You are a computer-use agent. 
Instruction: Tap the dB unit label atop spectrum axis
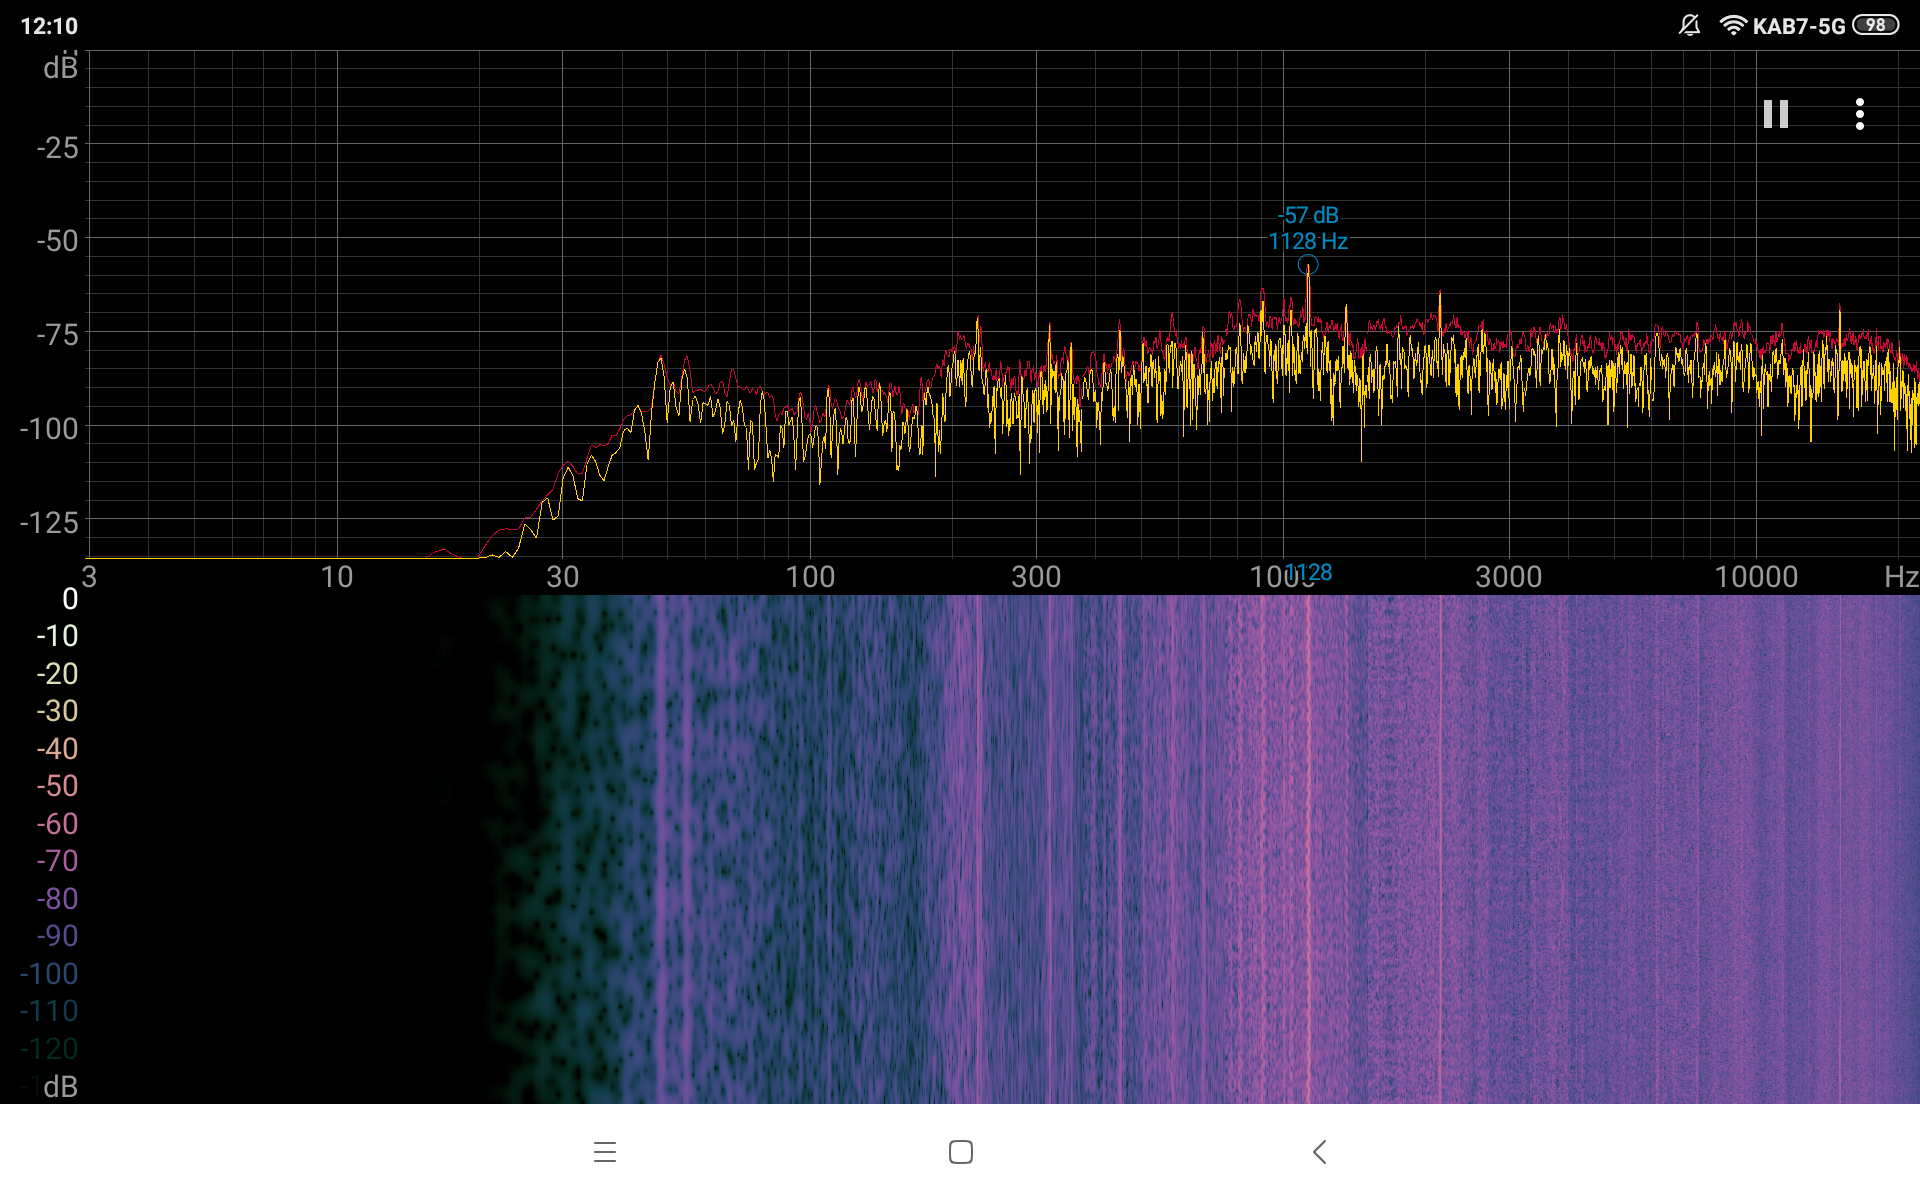(60, 68)
